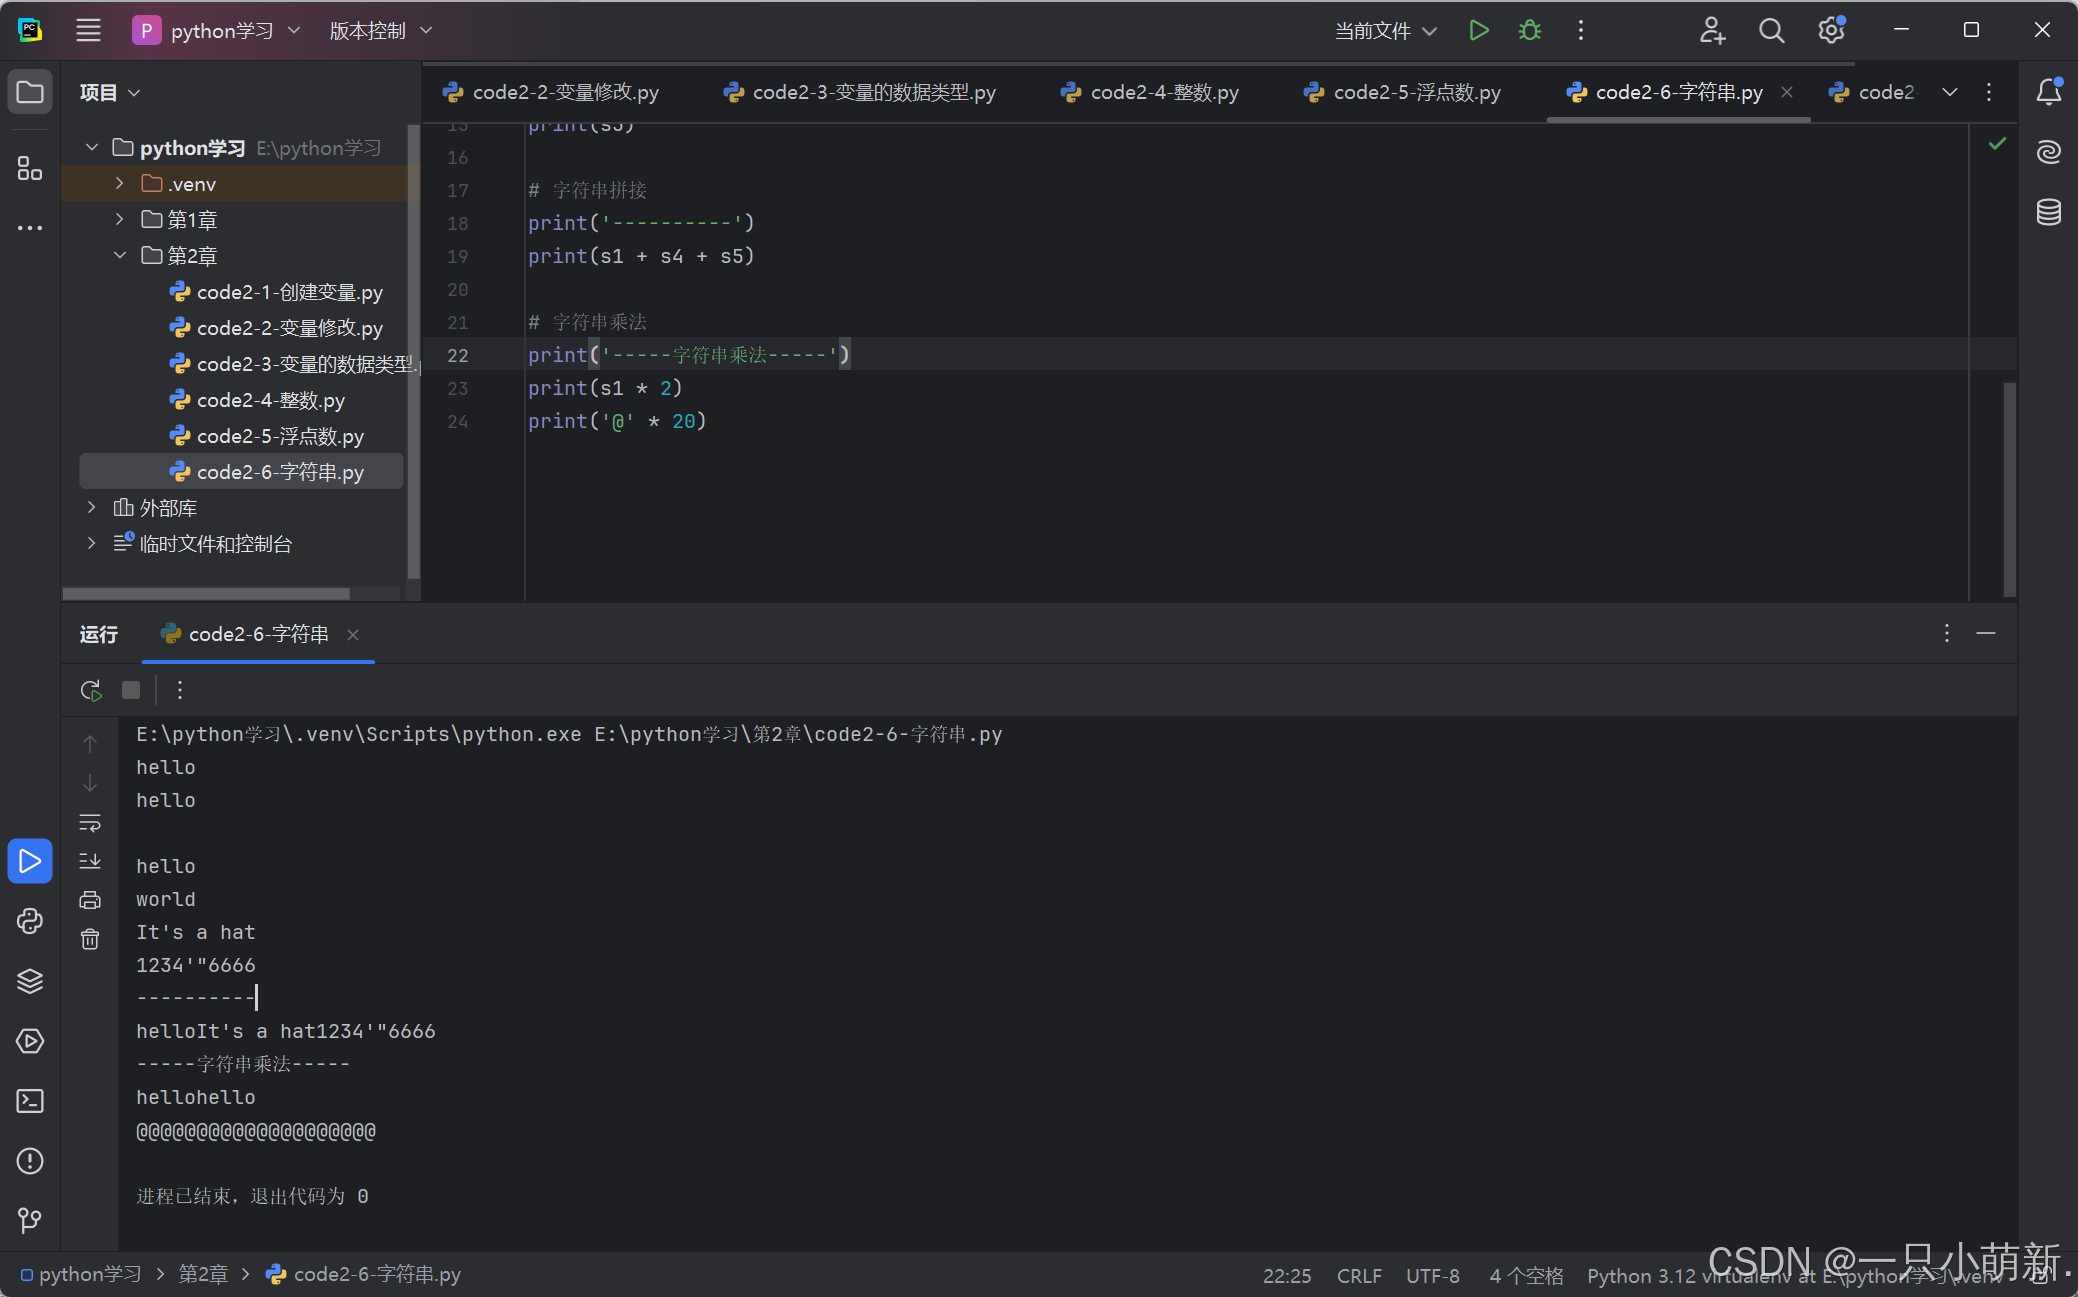The width and height of the screenshot is (2078, 1297).
Task: Toggle scroll to end in console
Action: coord(90,861)
